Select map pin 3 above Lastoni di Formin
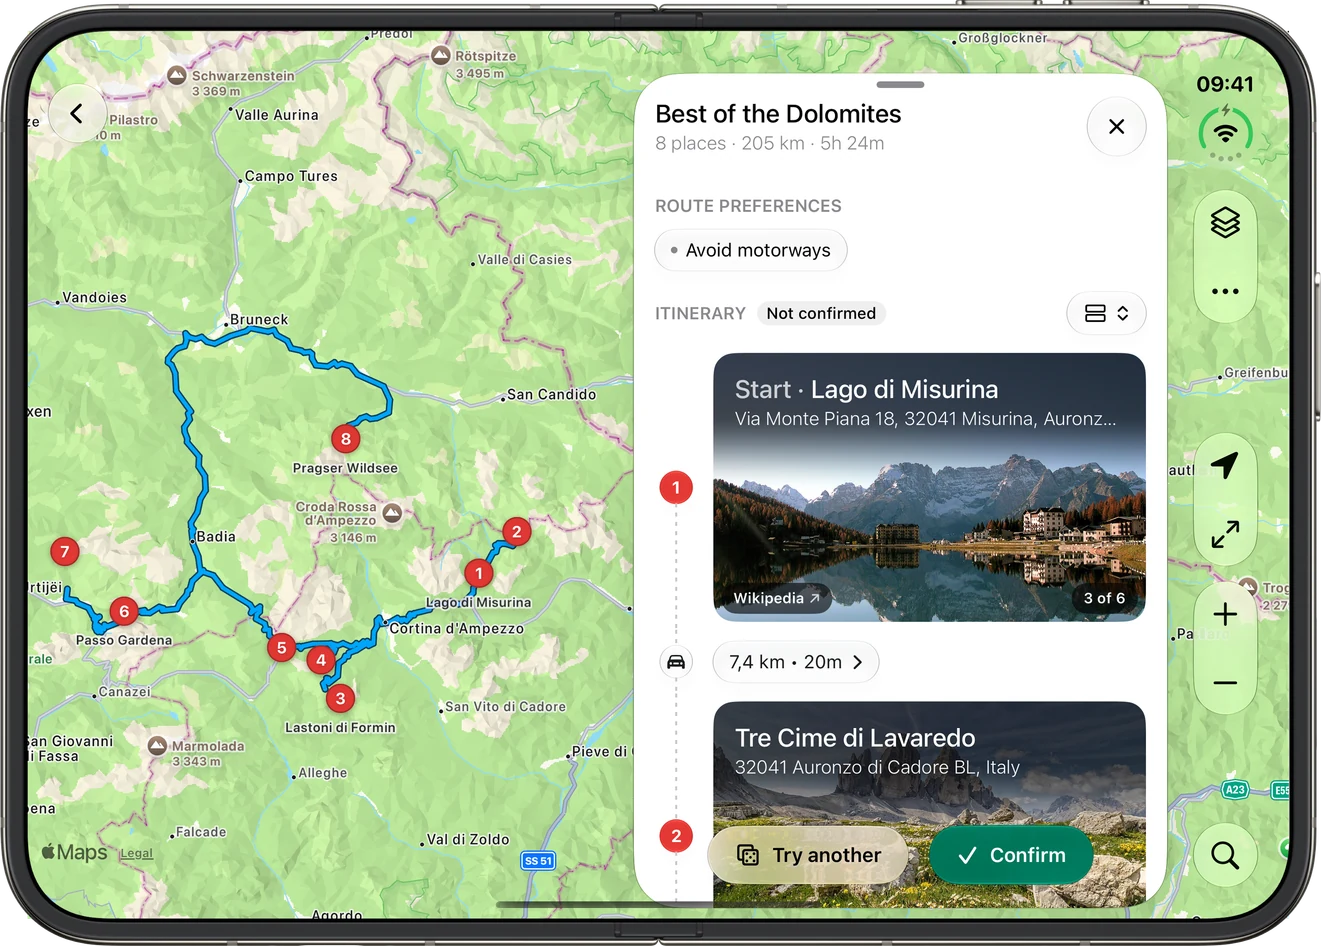This screenshot has width=1321, height=946. pyautogui.click(x=341, y=698)
